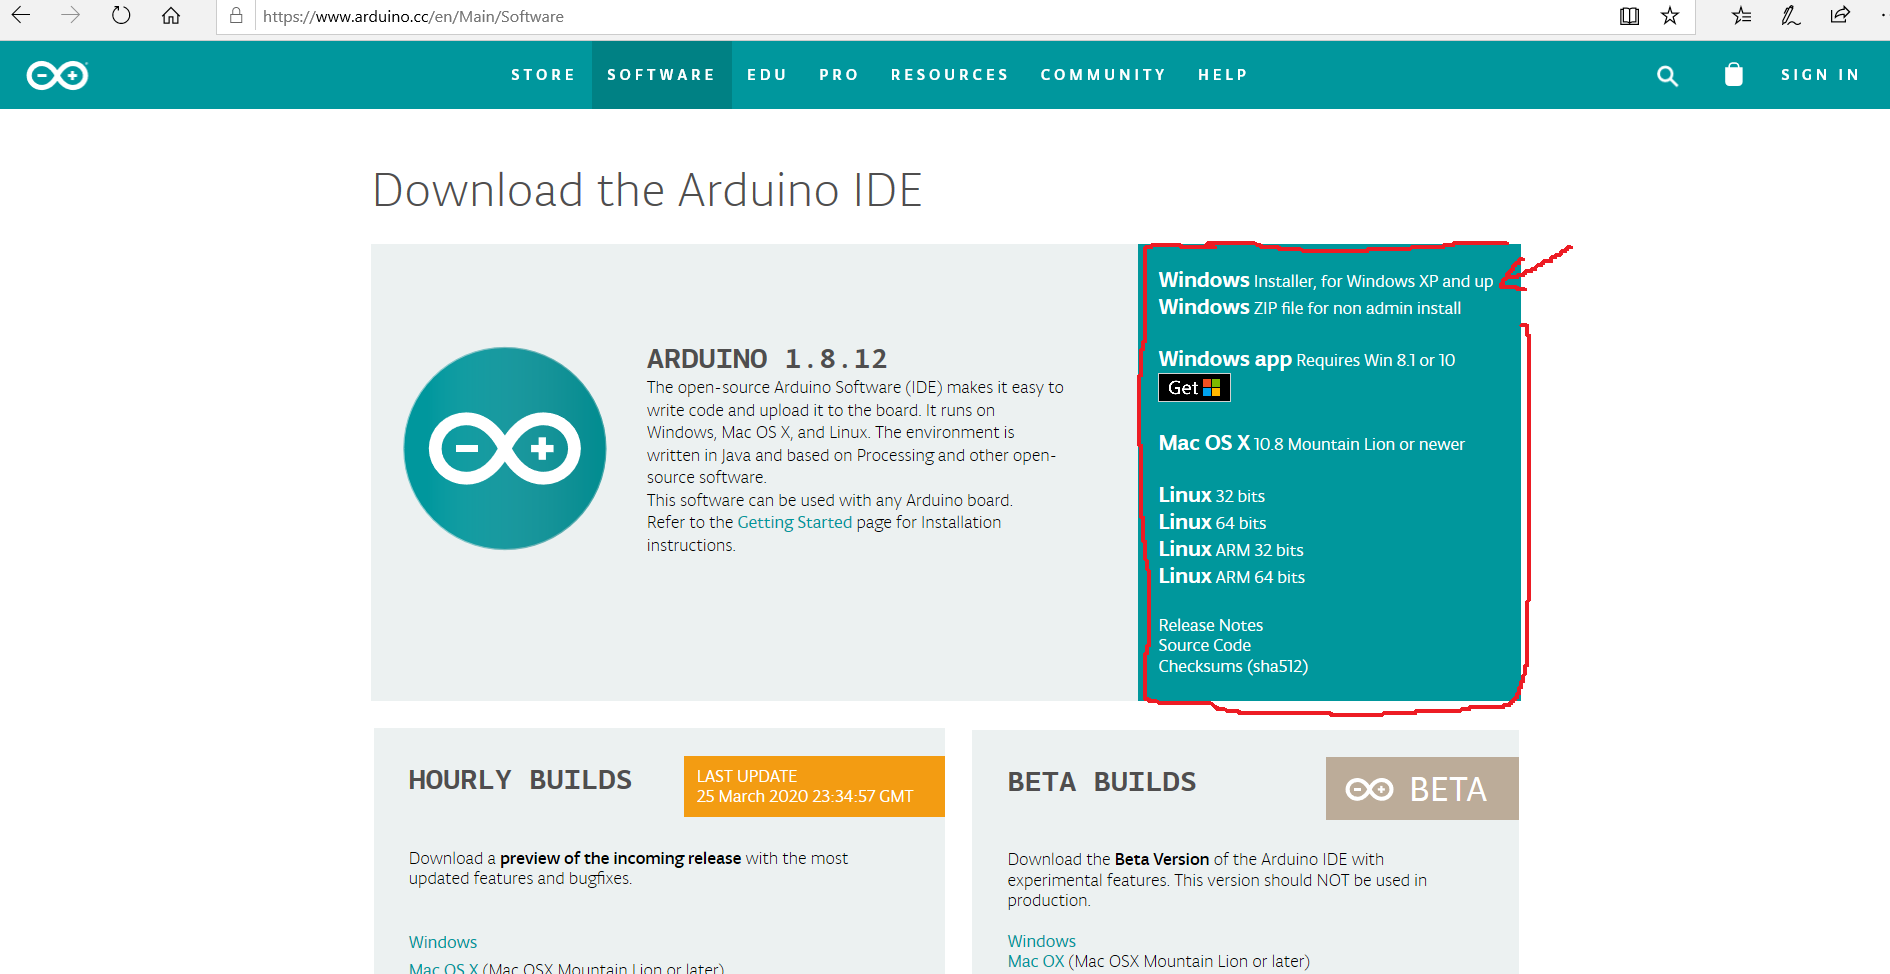The height and width of the screenshot is (974, 1890).
Task: Click Mac OS X link under Hourly Builds
Action: click(x=444, y=967)
